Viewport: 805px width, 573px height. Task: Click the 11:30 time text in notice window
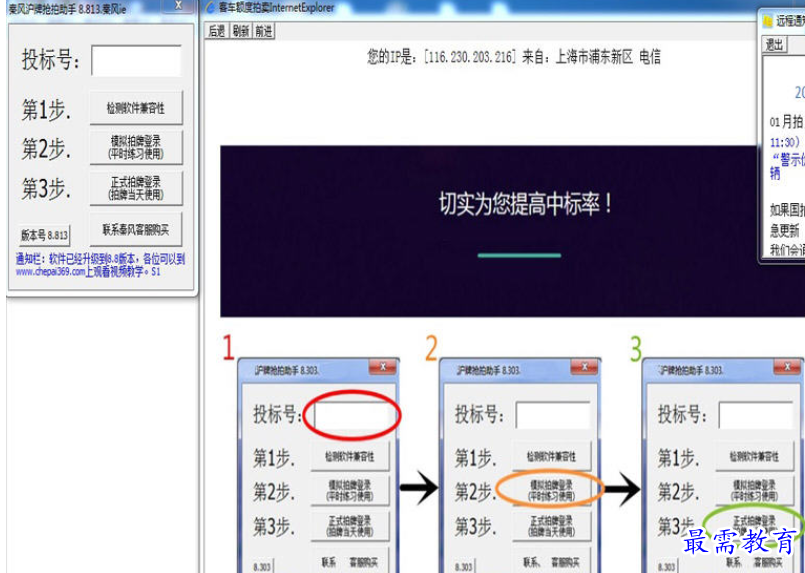(x=783, y=142)
